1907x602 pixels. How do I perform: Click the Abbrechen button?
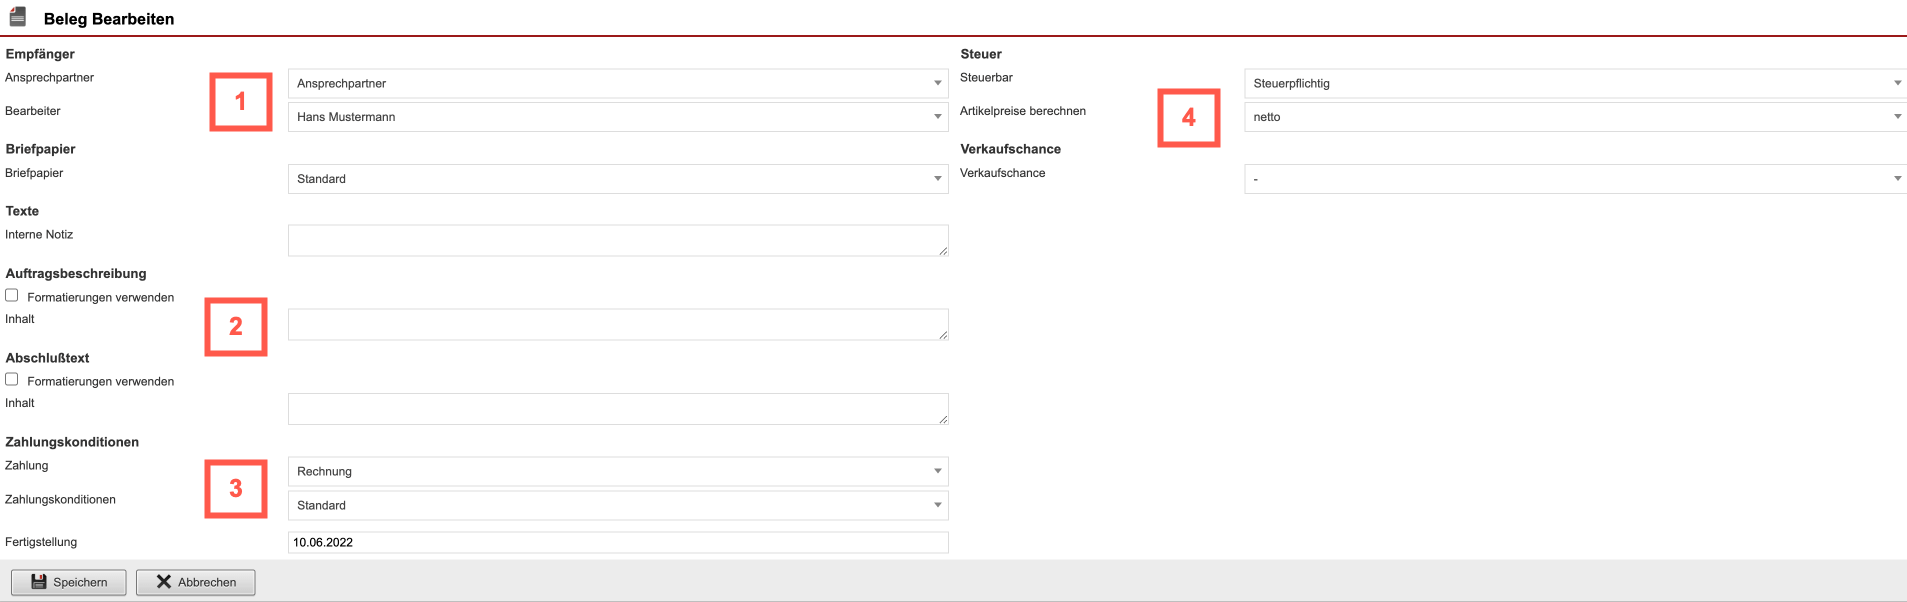[196, 582]
